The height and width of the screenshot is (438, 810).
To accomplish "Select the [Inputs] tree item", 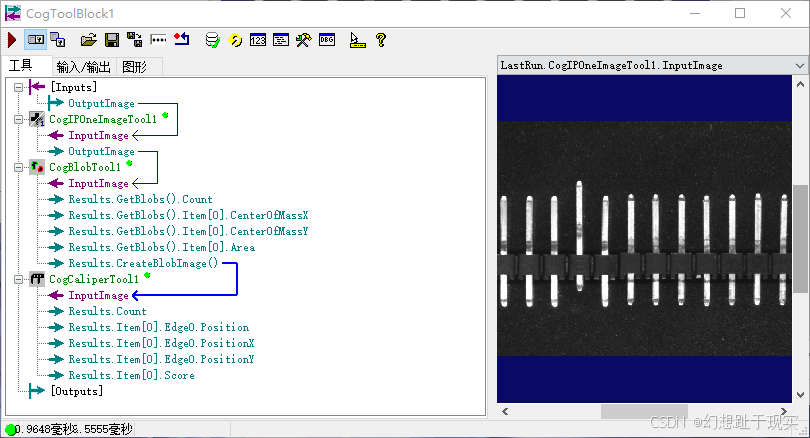I will click(73, 87).
